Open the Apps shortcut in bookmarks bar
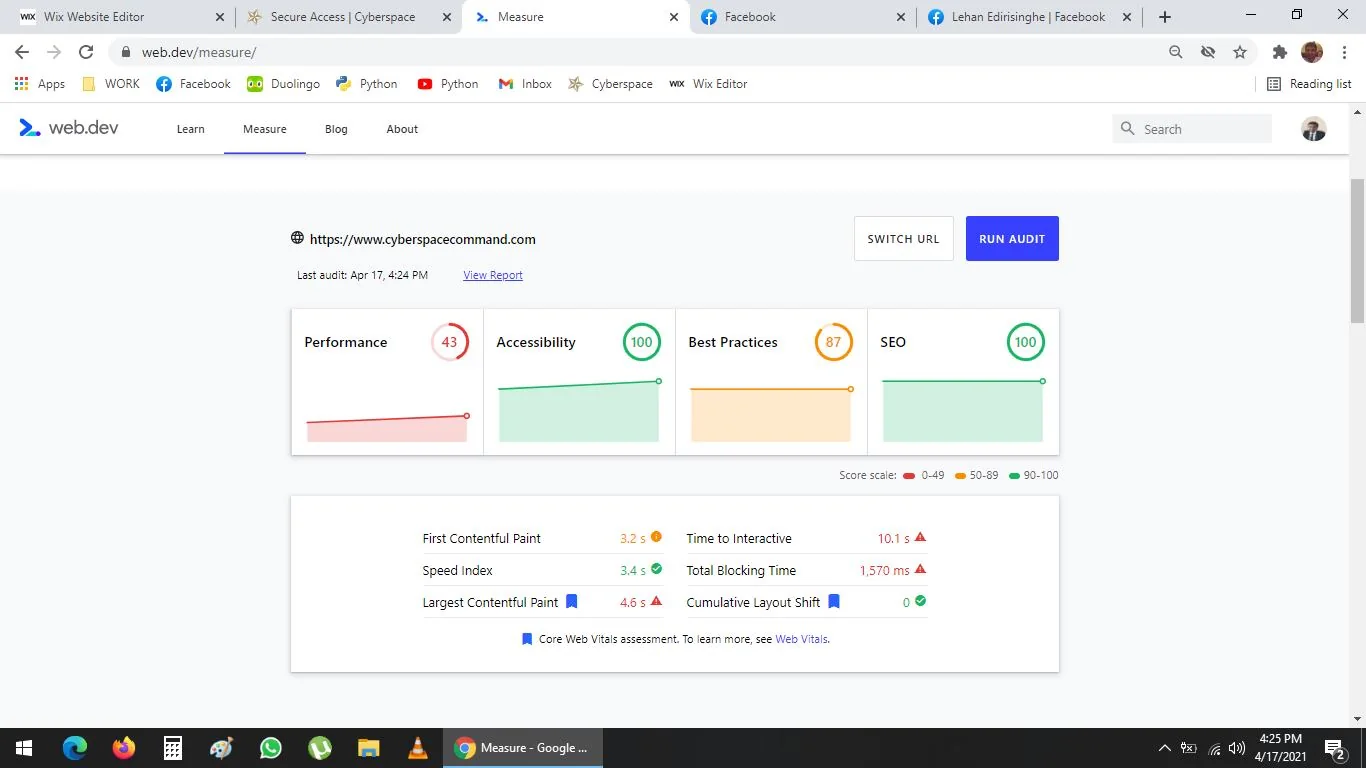The image size is (1366, 768). (40, 84)
